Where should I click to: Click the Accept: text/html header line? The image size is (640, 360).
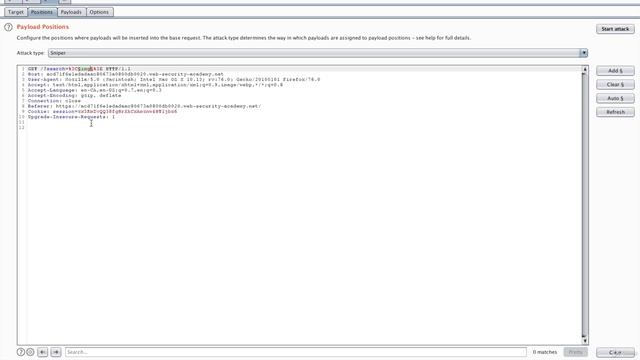(x=155, y=85)
